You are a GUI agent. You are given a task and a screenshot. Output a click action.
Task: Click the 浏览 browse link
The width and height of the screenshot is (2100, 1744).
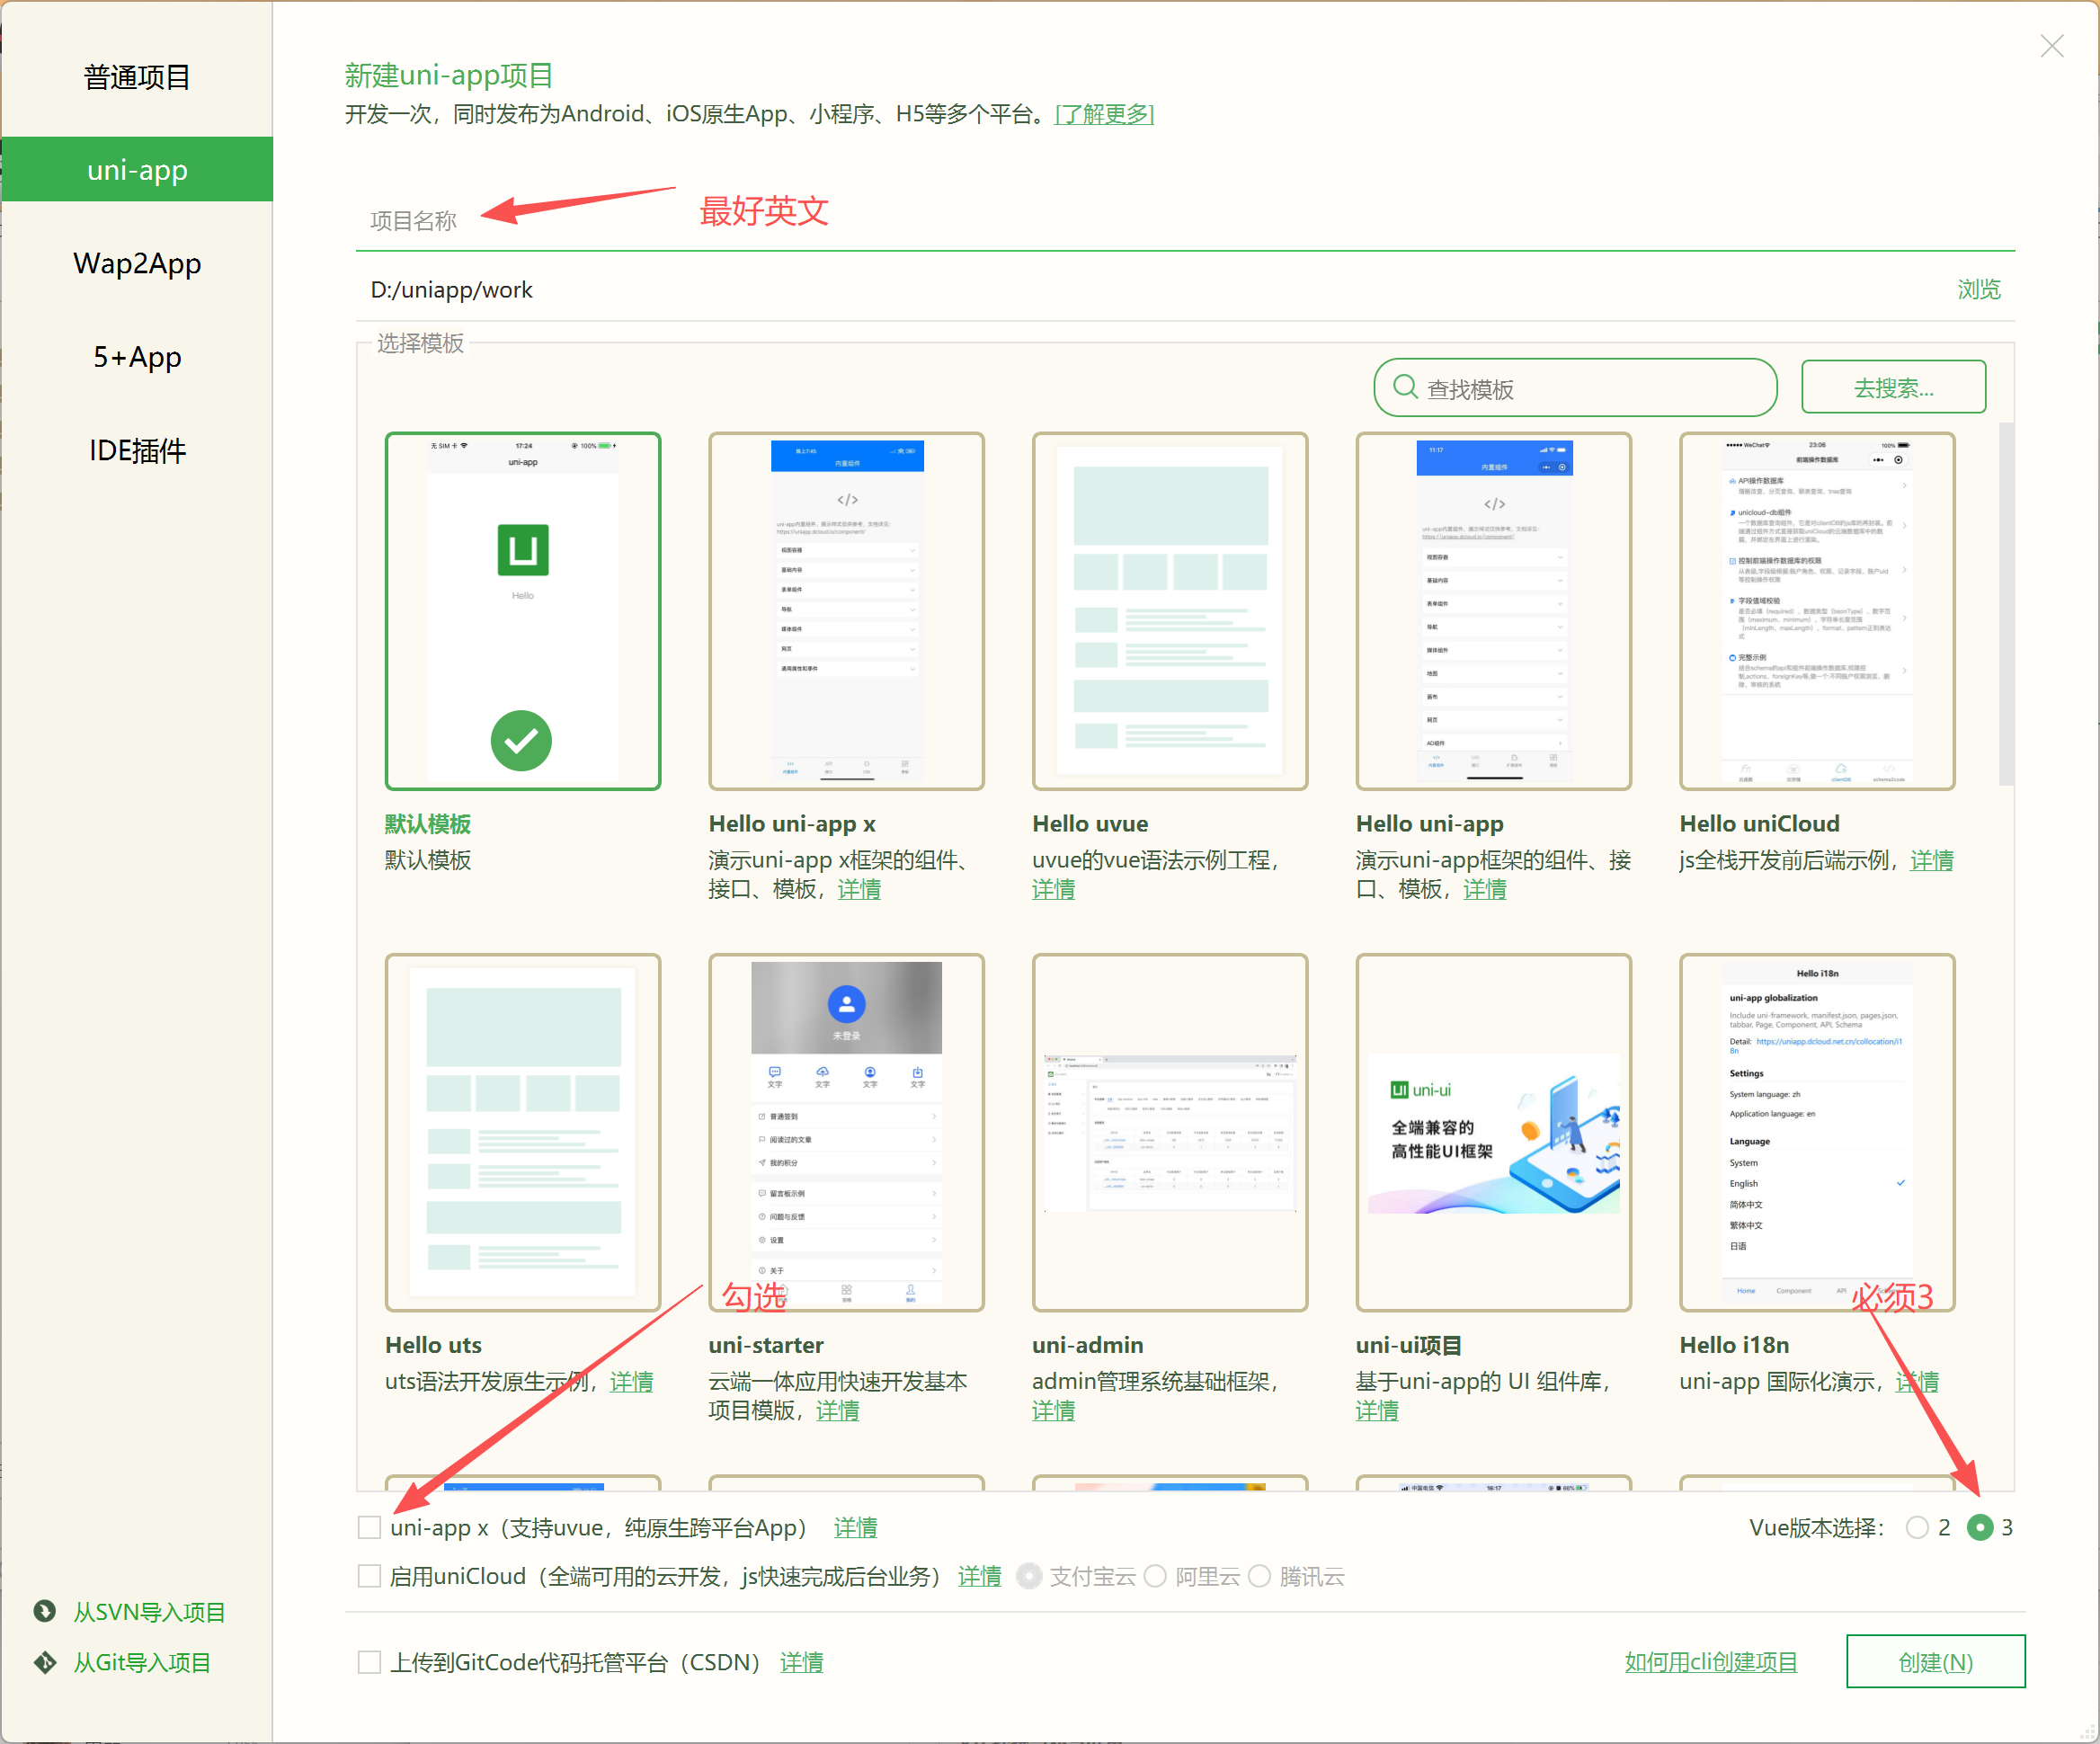click(x=1978, y=289)
